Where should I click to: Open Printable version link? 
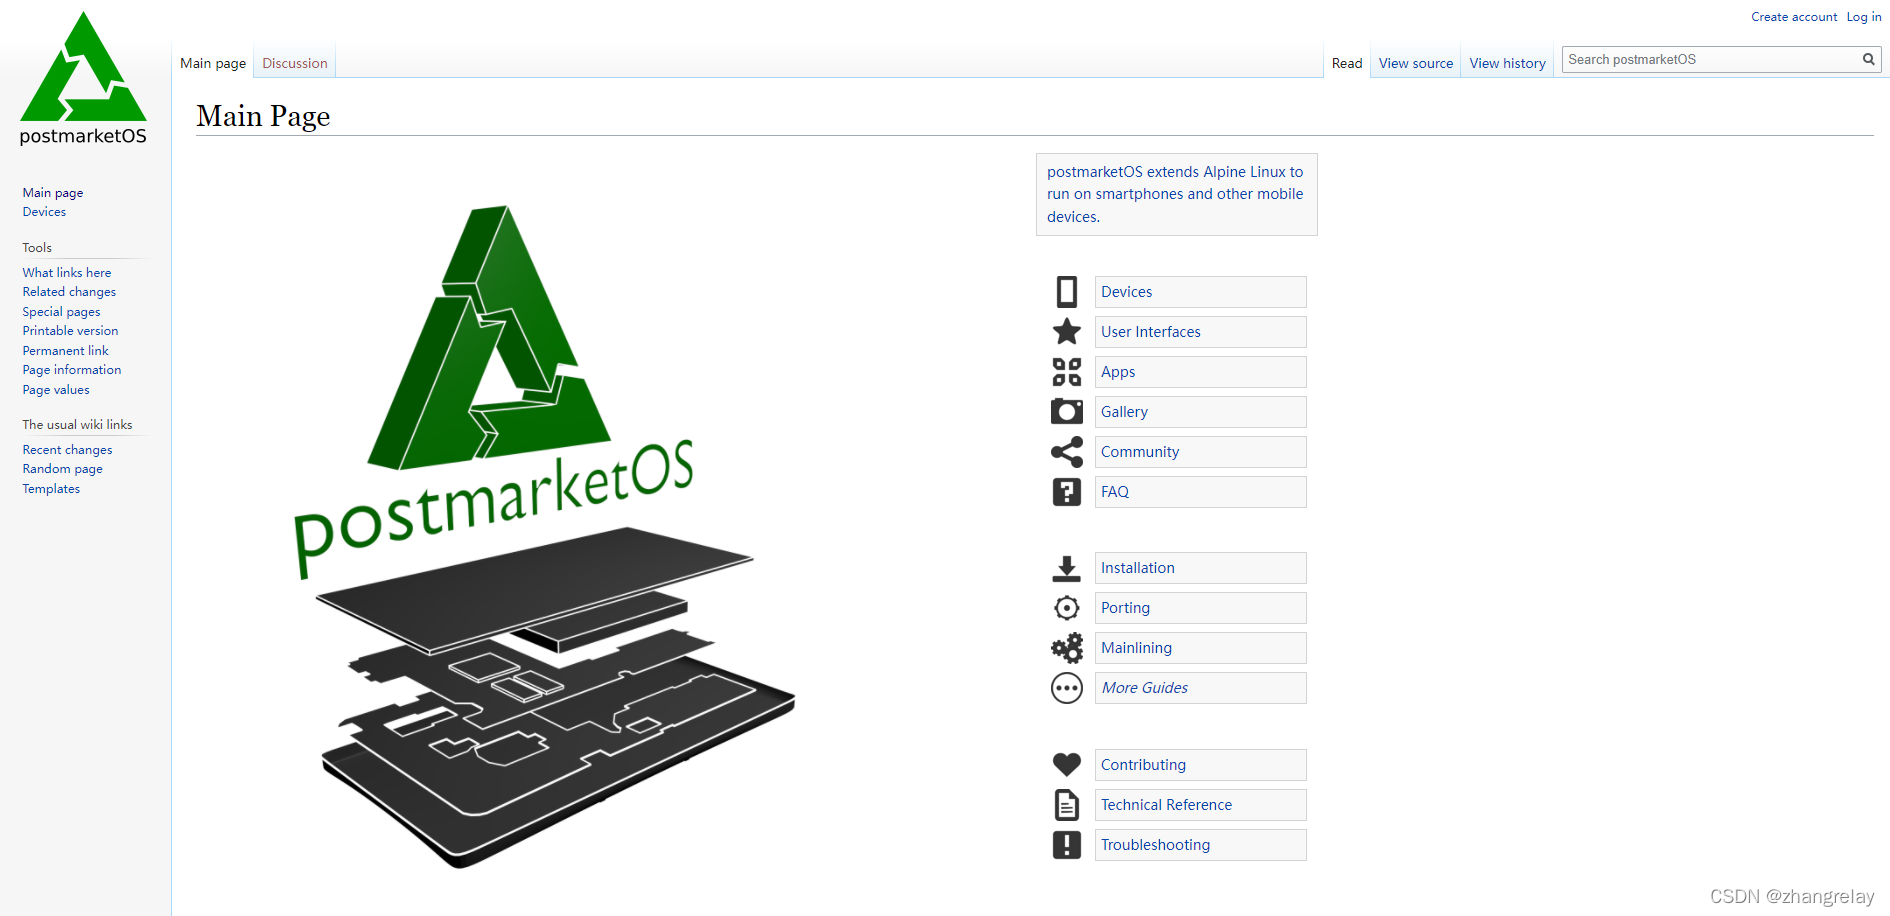[70, 331]
